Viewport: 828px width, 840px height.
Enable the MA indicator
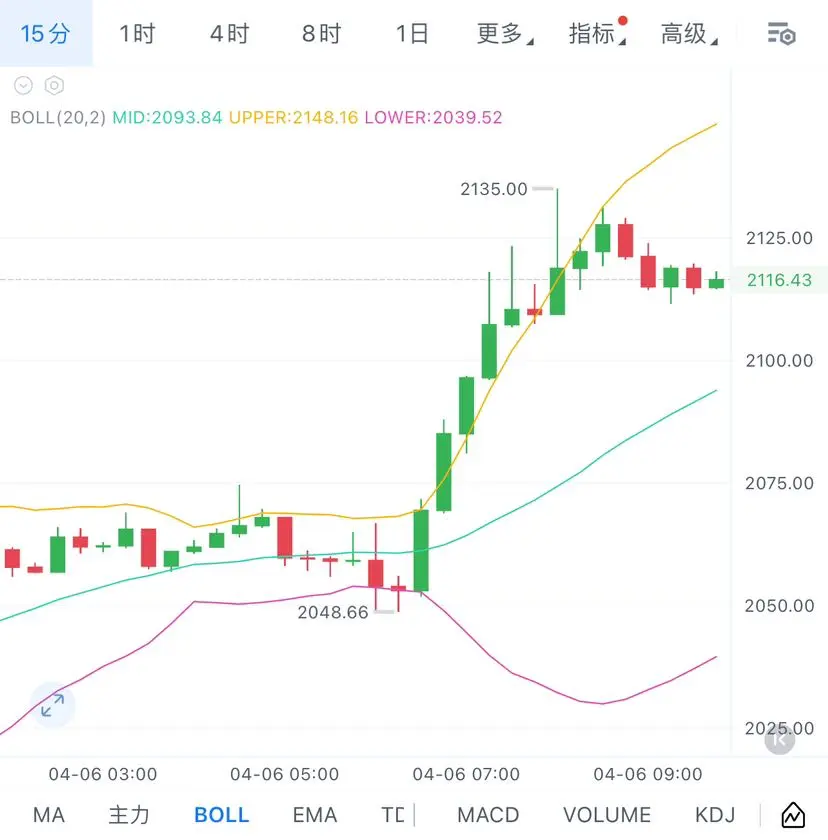(x=49, y=815)
